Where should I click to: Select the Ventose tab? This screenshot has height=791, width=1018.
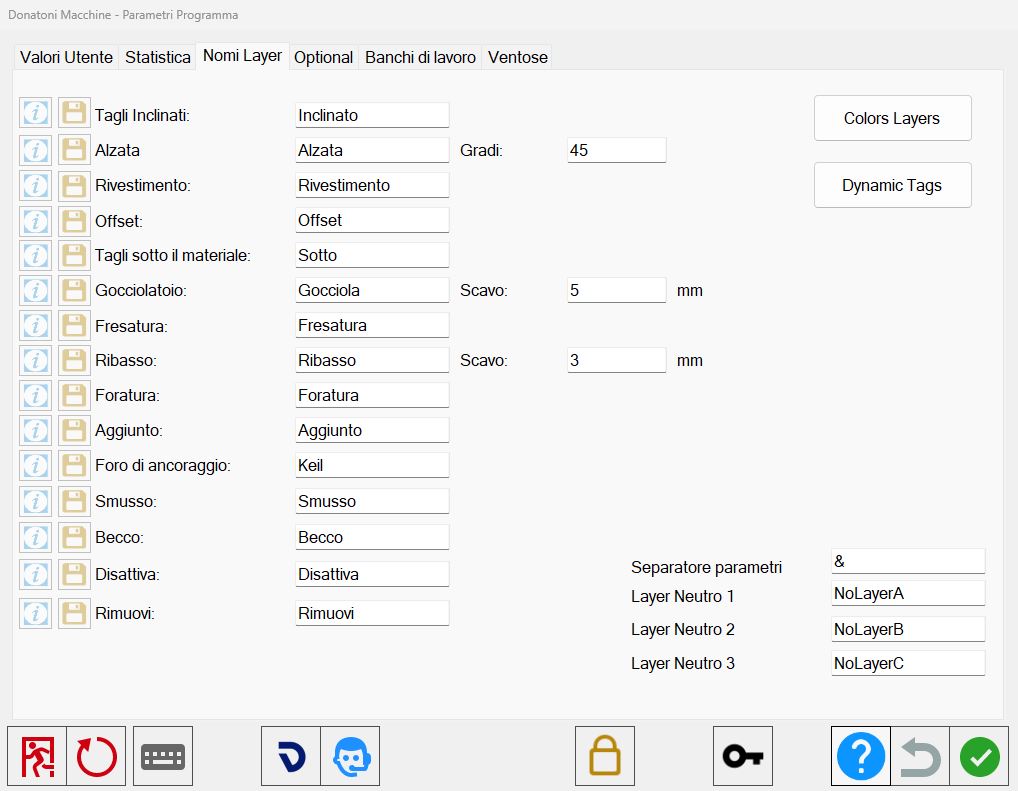[517, 57]
